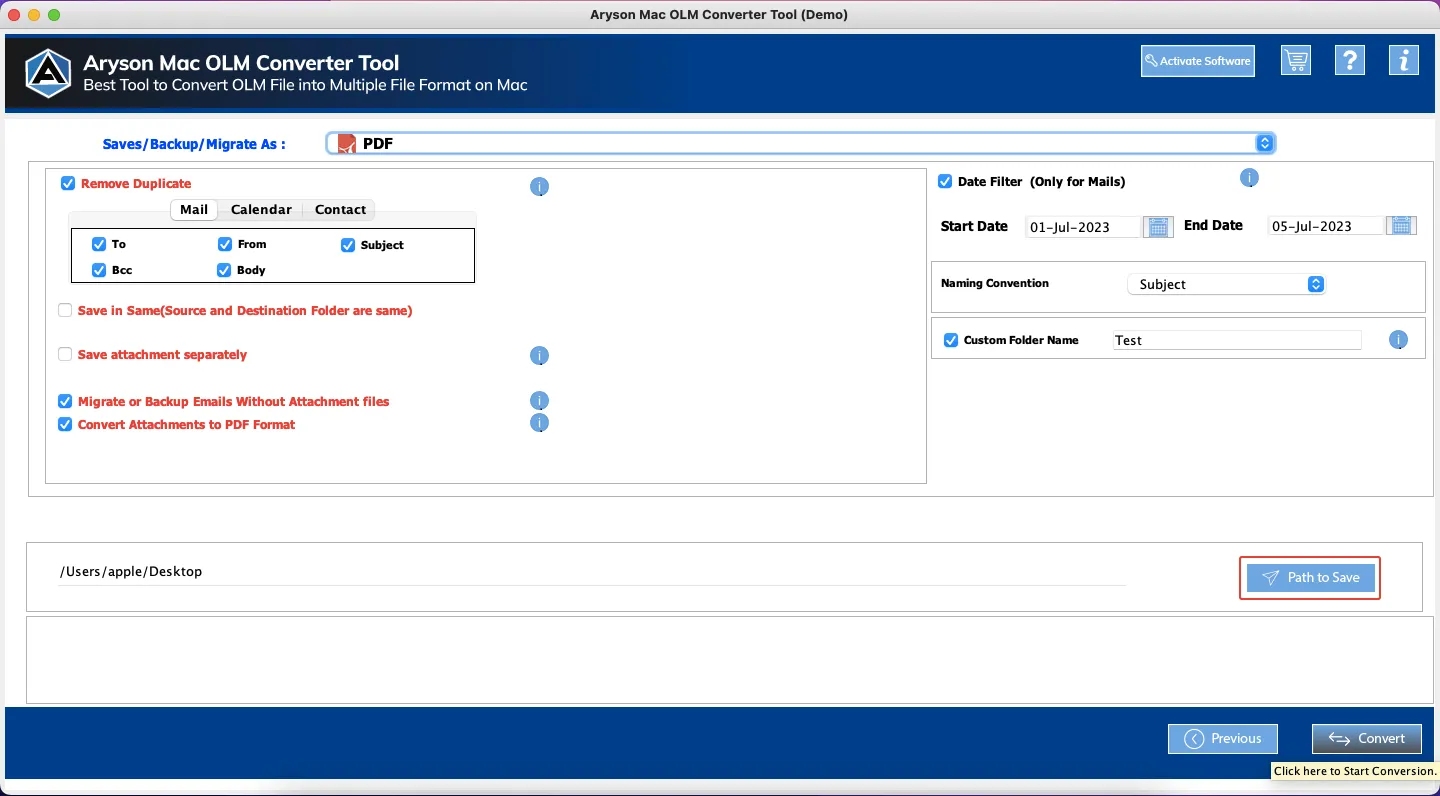The width and height of the screenshot is (1440, 796).
Task: Switch to the Mail tab
Action: coord(194,210)
